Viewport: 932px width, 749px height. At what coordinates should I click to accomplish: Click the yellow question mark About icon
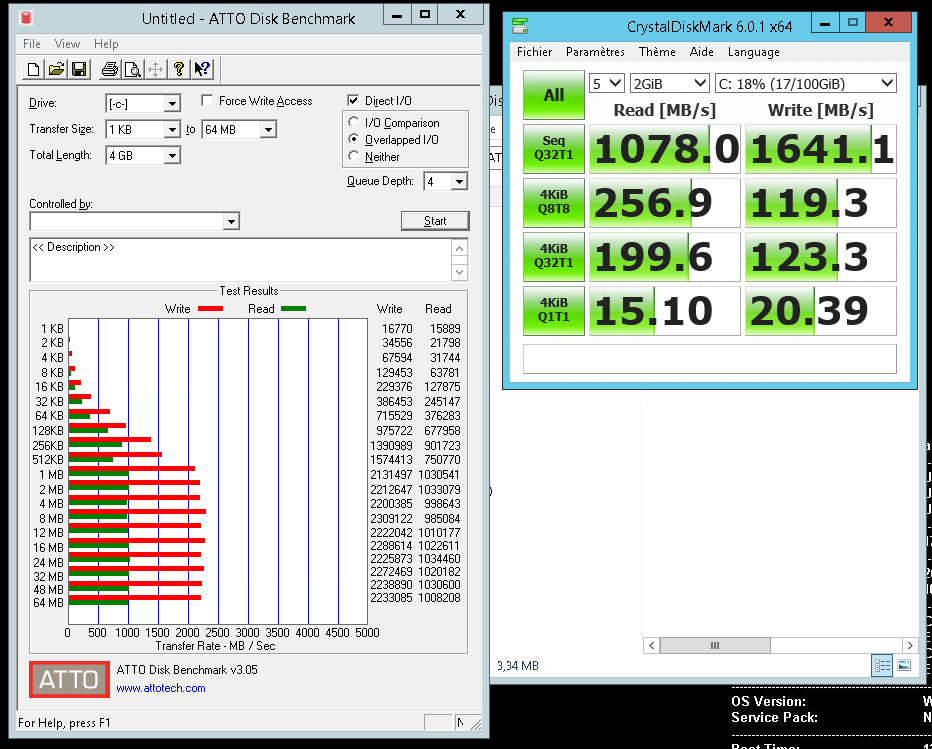click(179, 69)
